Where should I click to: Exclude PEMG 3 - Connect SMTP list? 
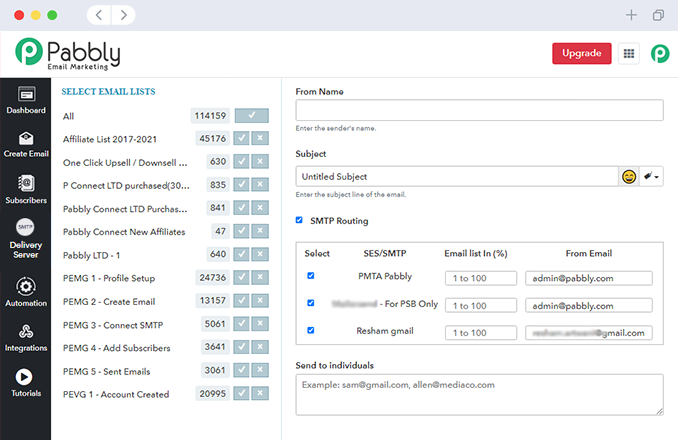[260, 324]
